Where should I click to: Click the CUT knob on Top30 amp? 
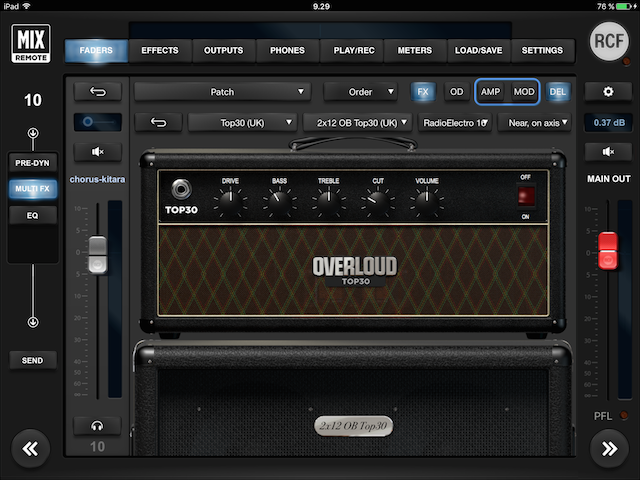tap(378, 200)
